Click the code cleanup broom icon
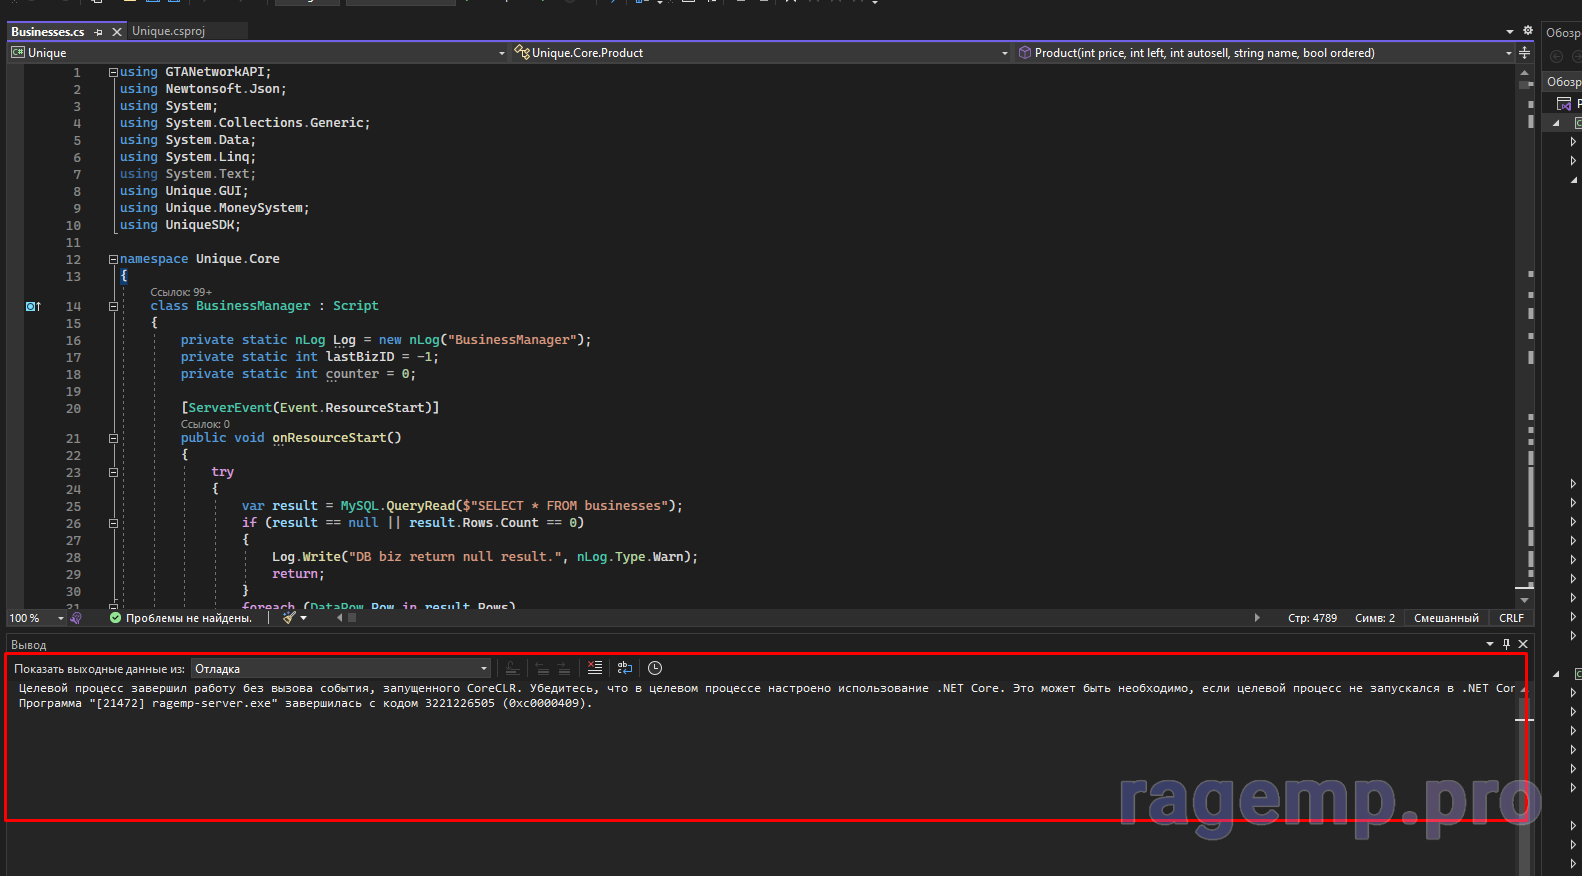The width and height of the screenshot is (1582, 876). coord(289,618)
